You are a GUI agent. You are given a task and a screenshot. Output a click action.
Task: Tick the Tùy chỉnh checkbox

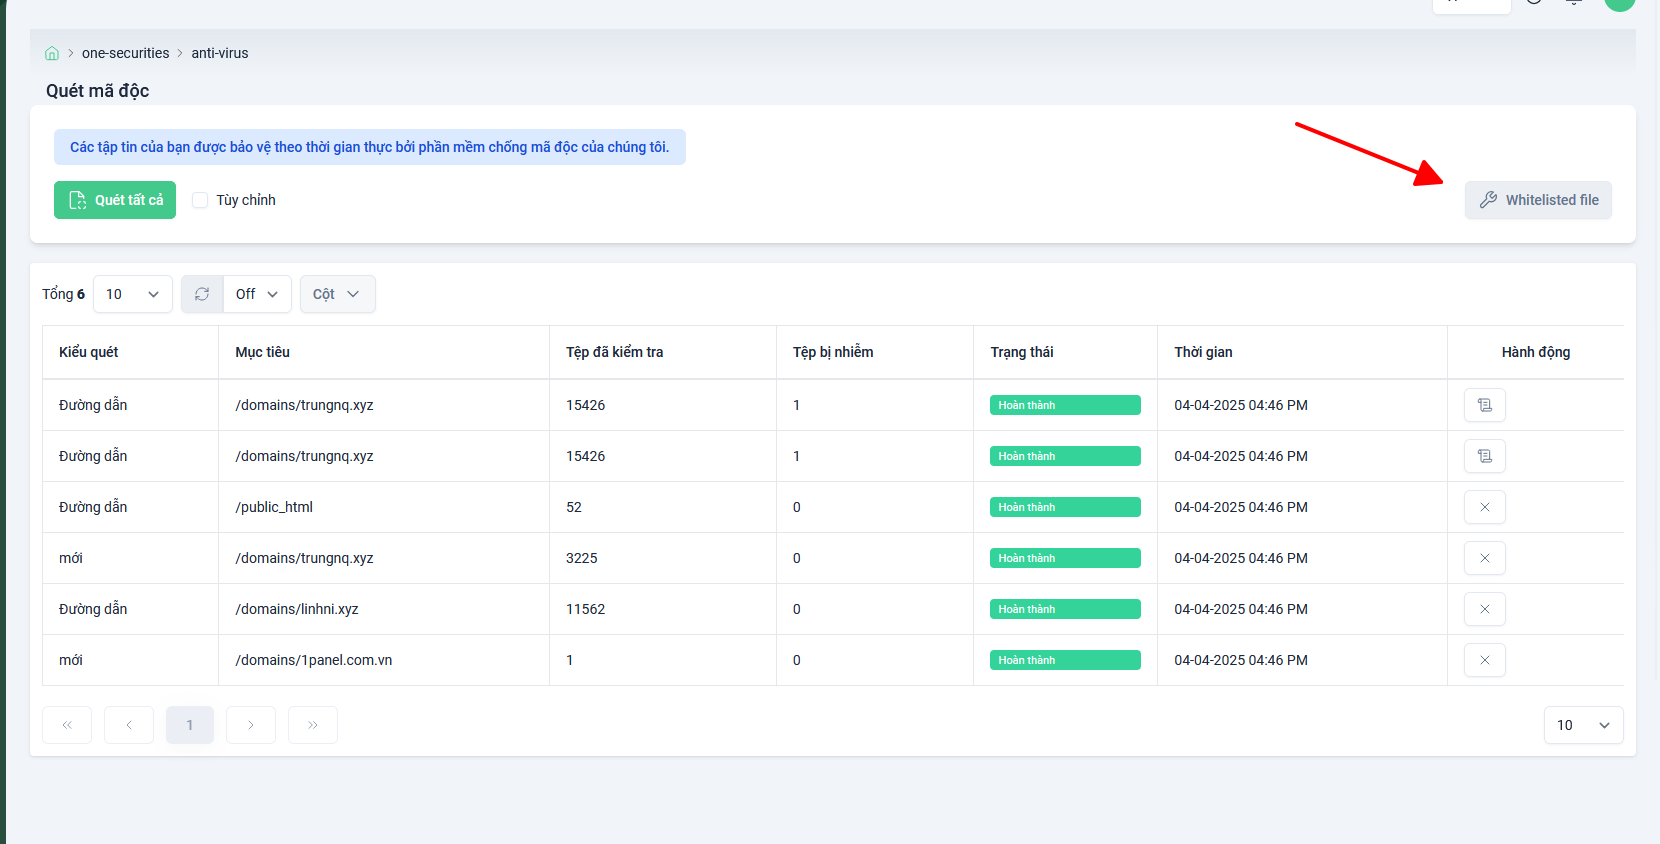pyautogui.click(x=200, y=200)
